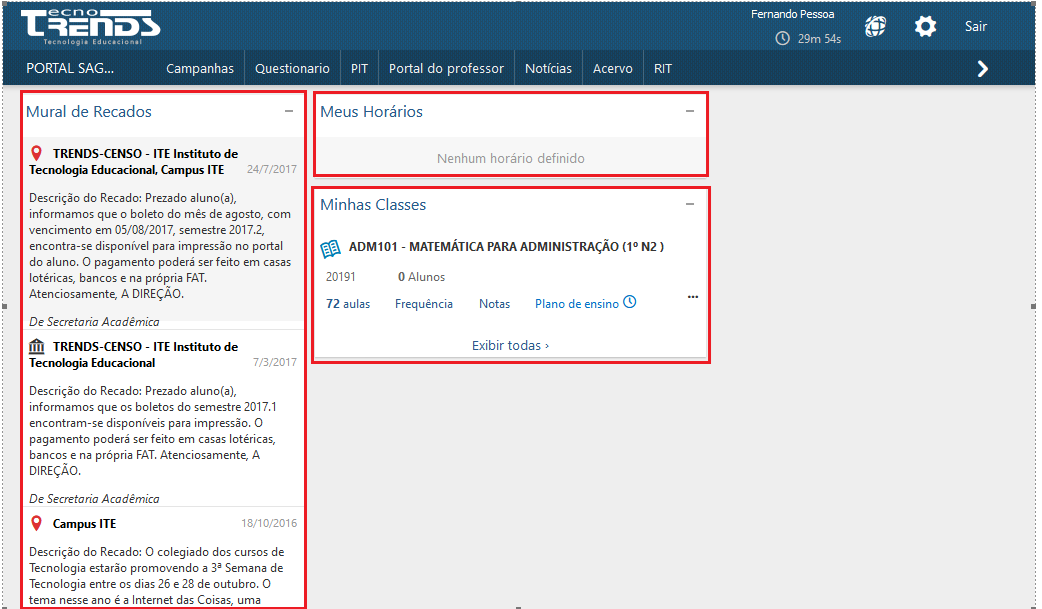The width and height of the screenshot is (1042, 609).
Task: Open the Frequência link for ADM101
Action: click(424, 304)
